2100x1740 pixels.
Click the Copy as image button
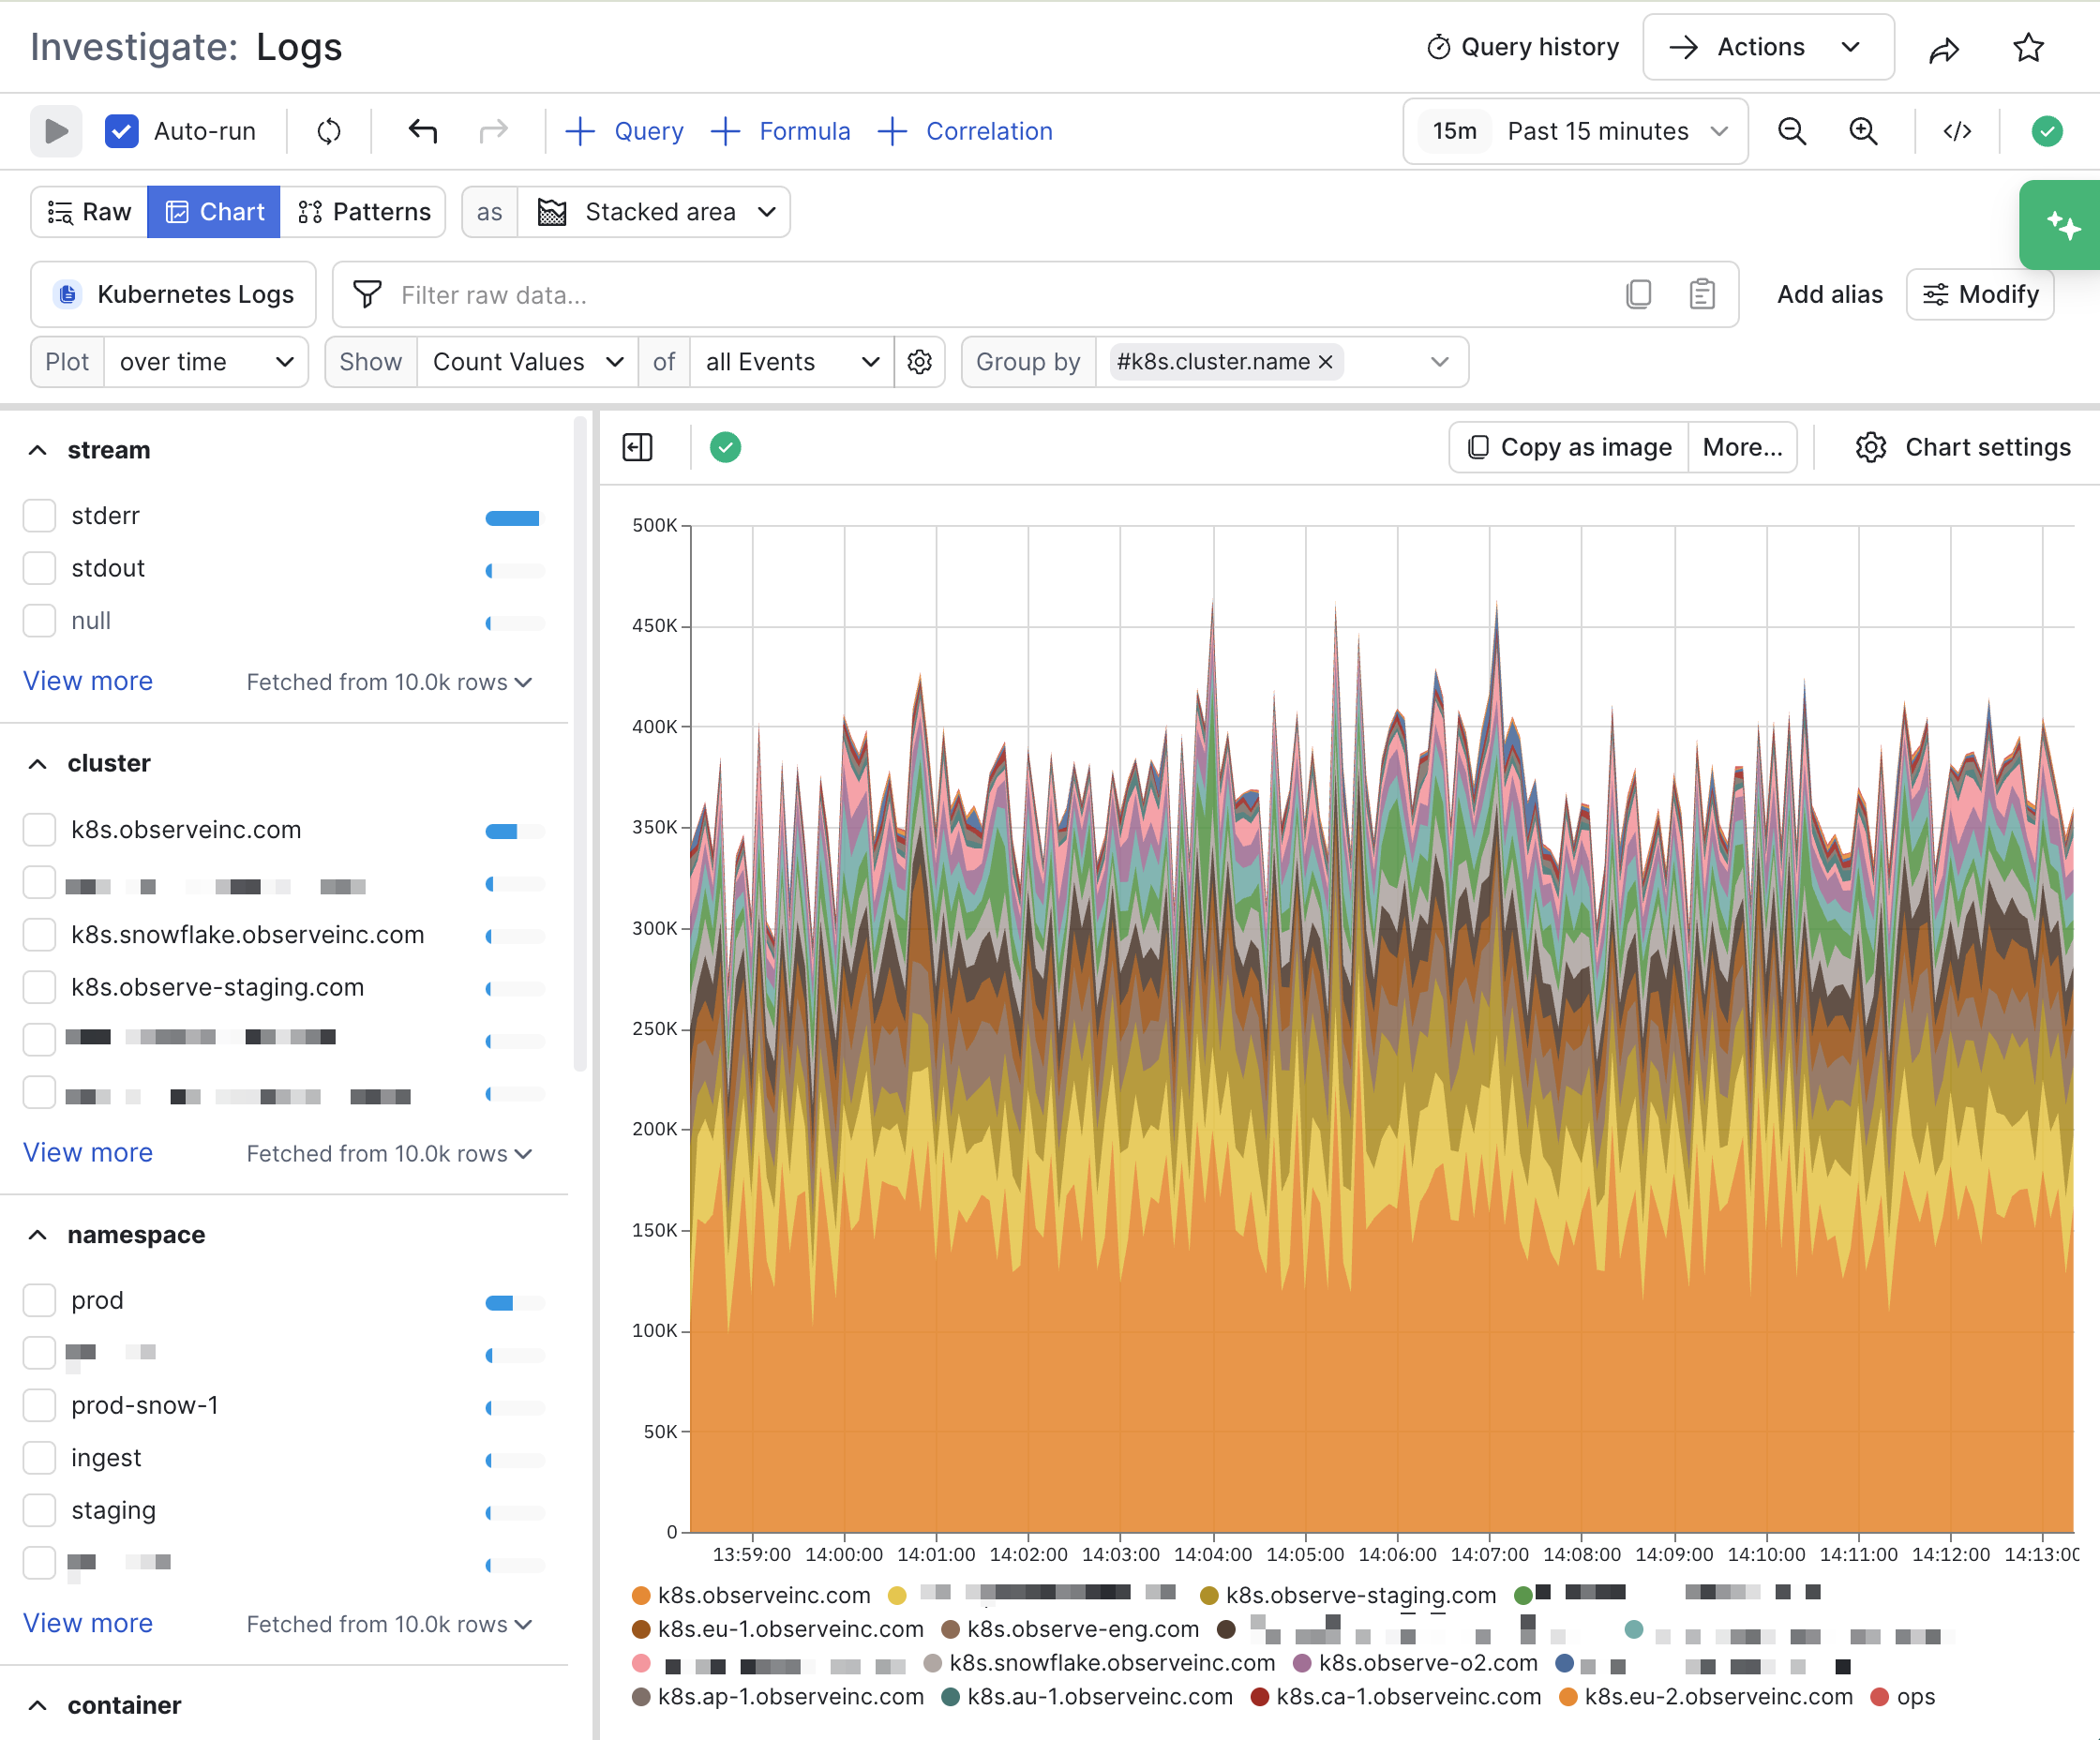[1569, 447]
